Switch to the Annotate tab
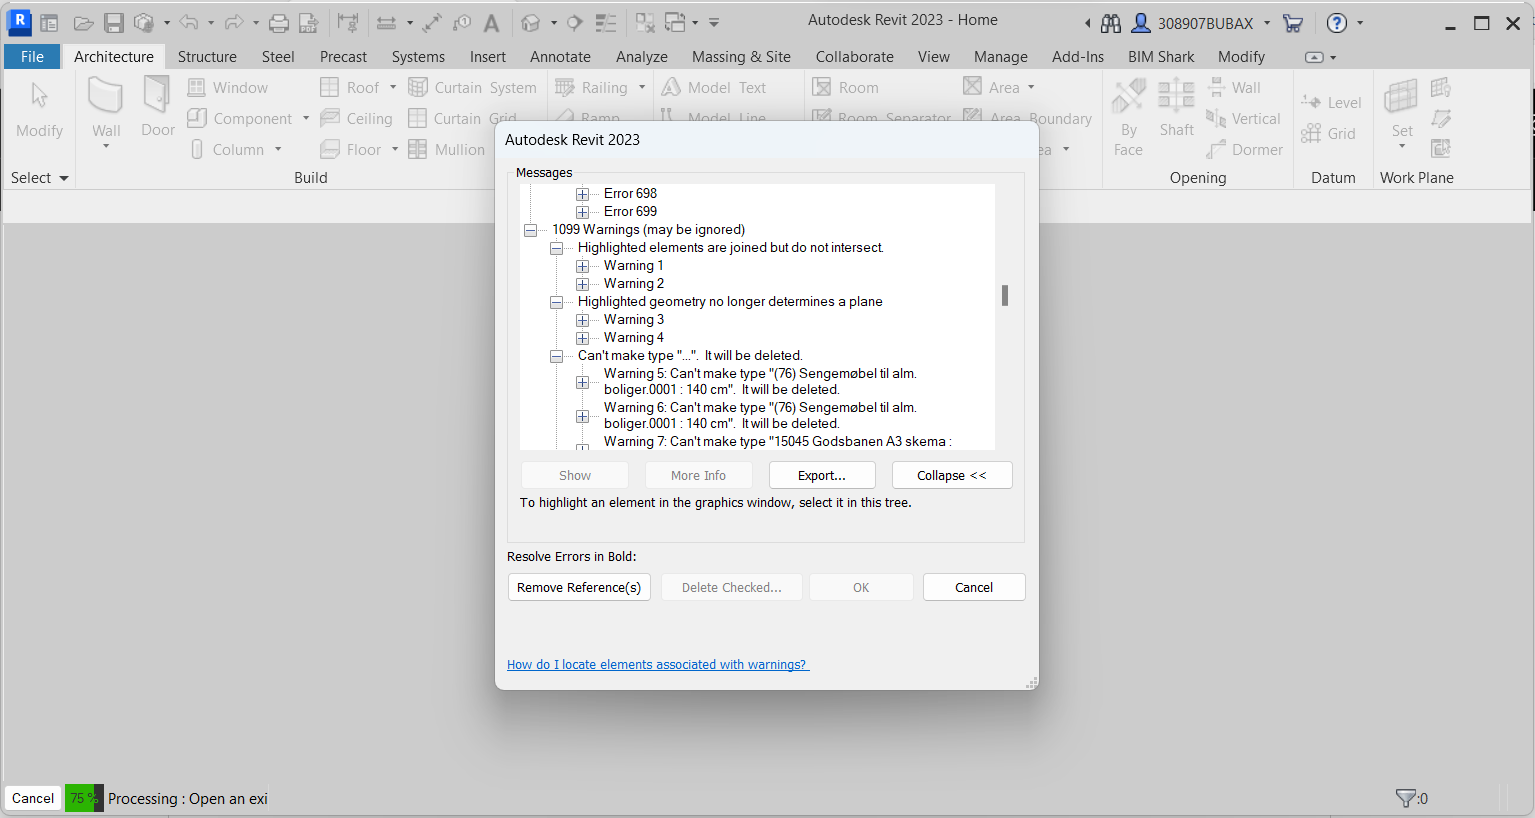The width and height of the screenshot is (1535, 818). (x=560, y=57)
